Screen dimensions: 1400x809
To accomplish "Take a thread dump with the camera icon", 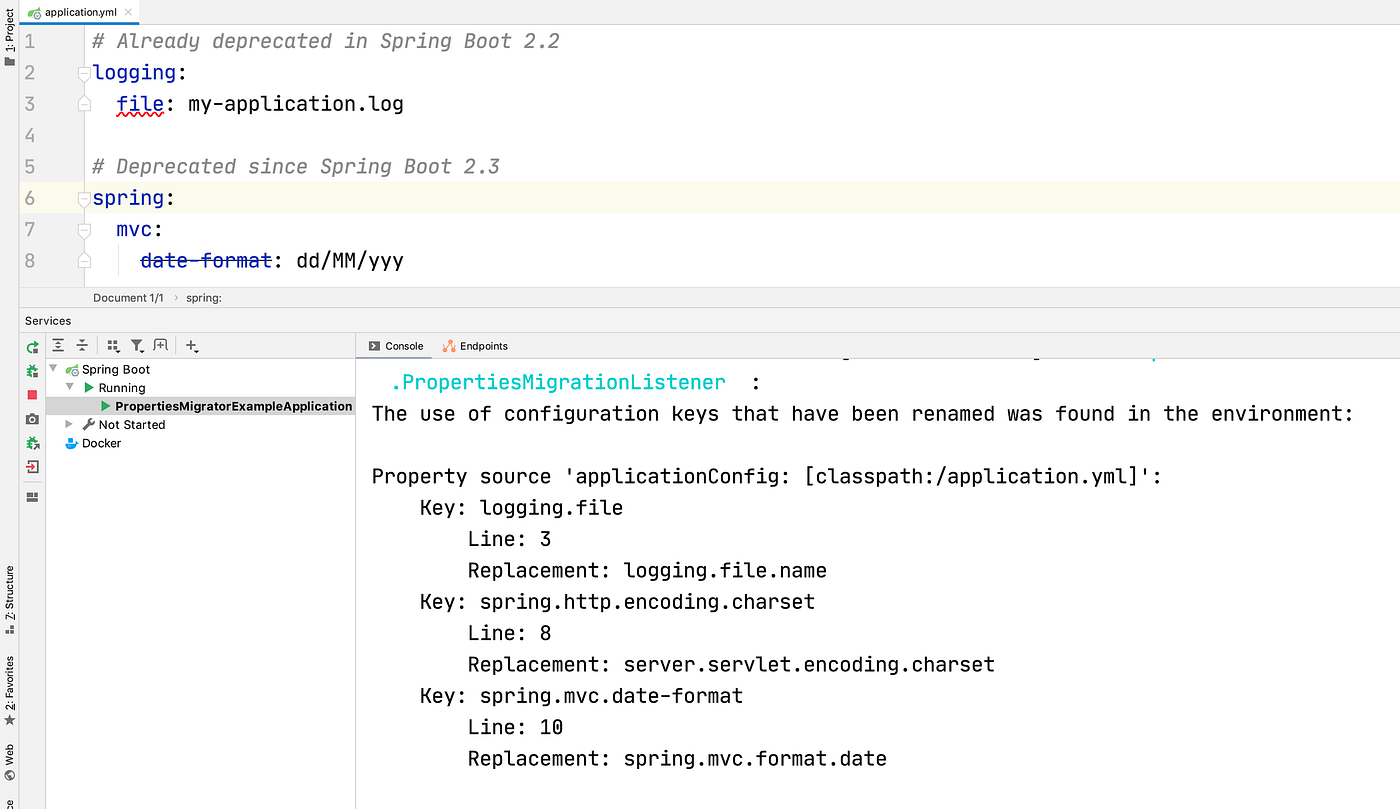I will coord(32,419).
